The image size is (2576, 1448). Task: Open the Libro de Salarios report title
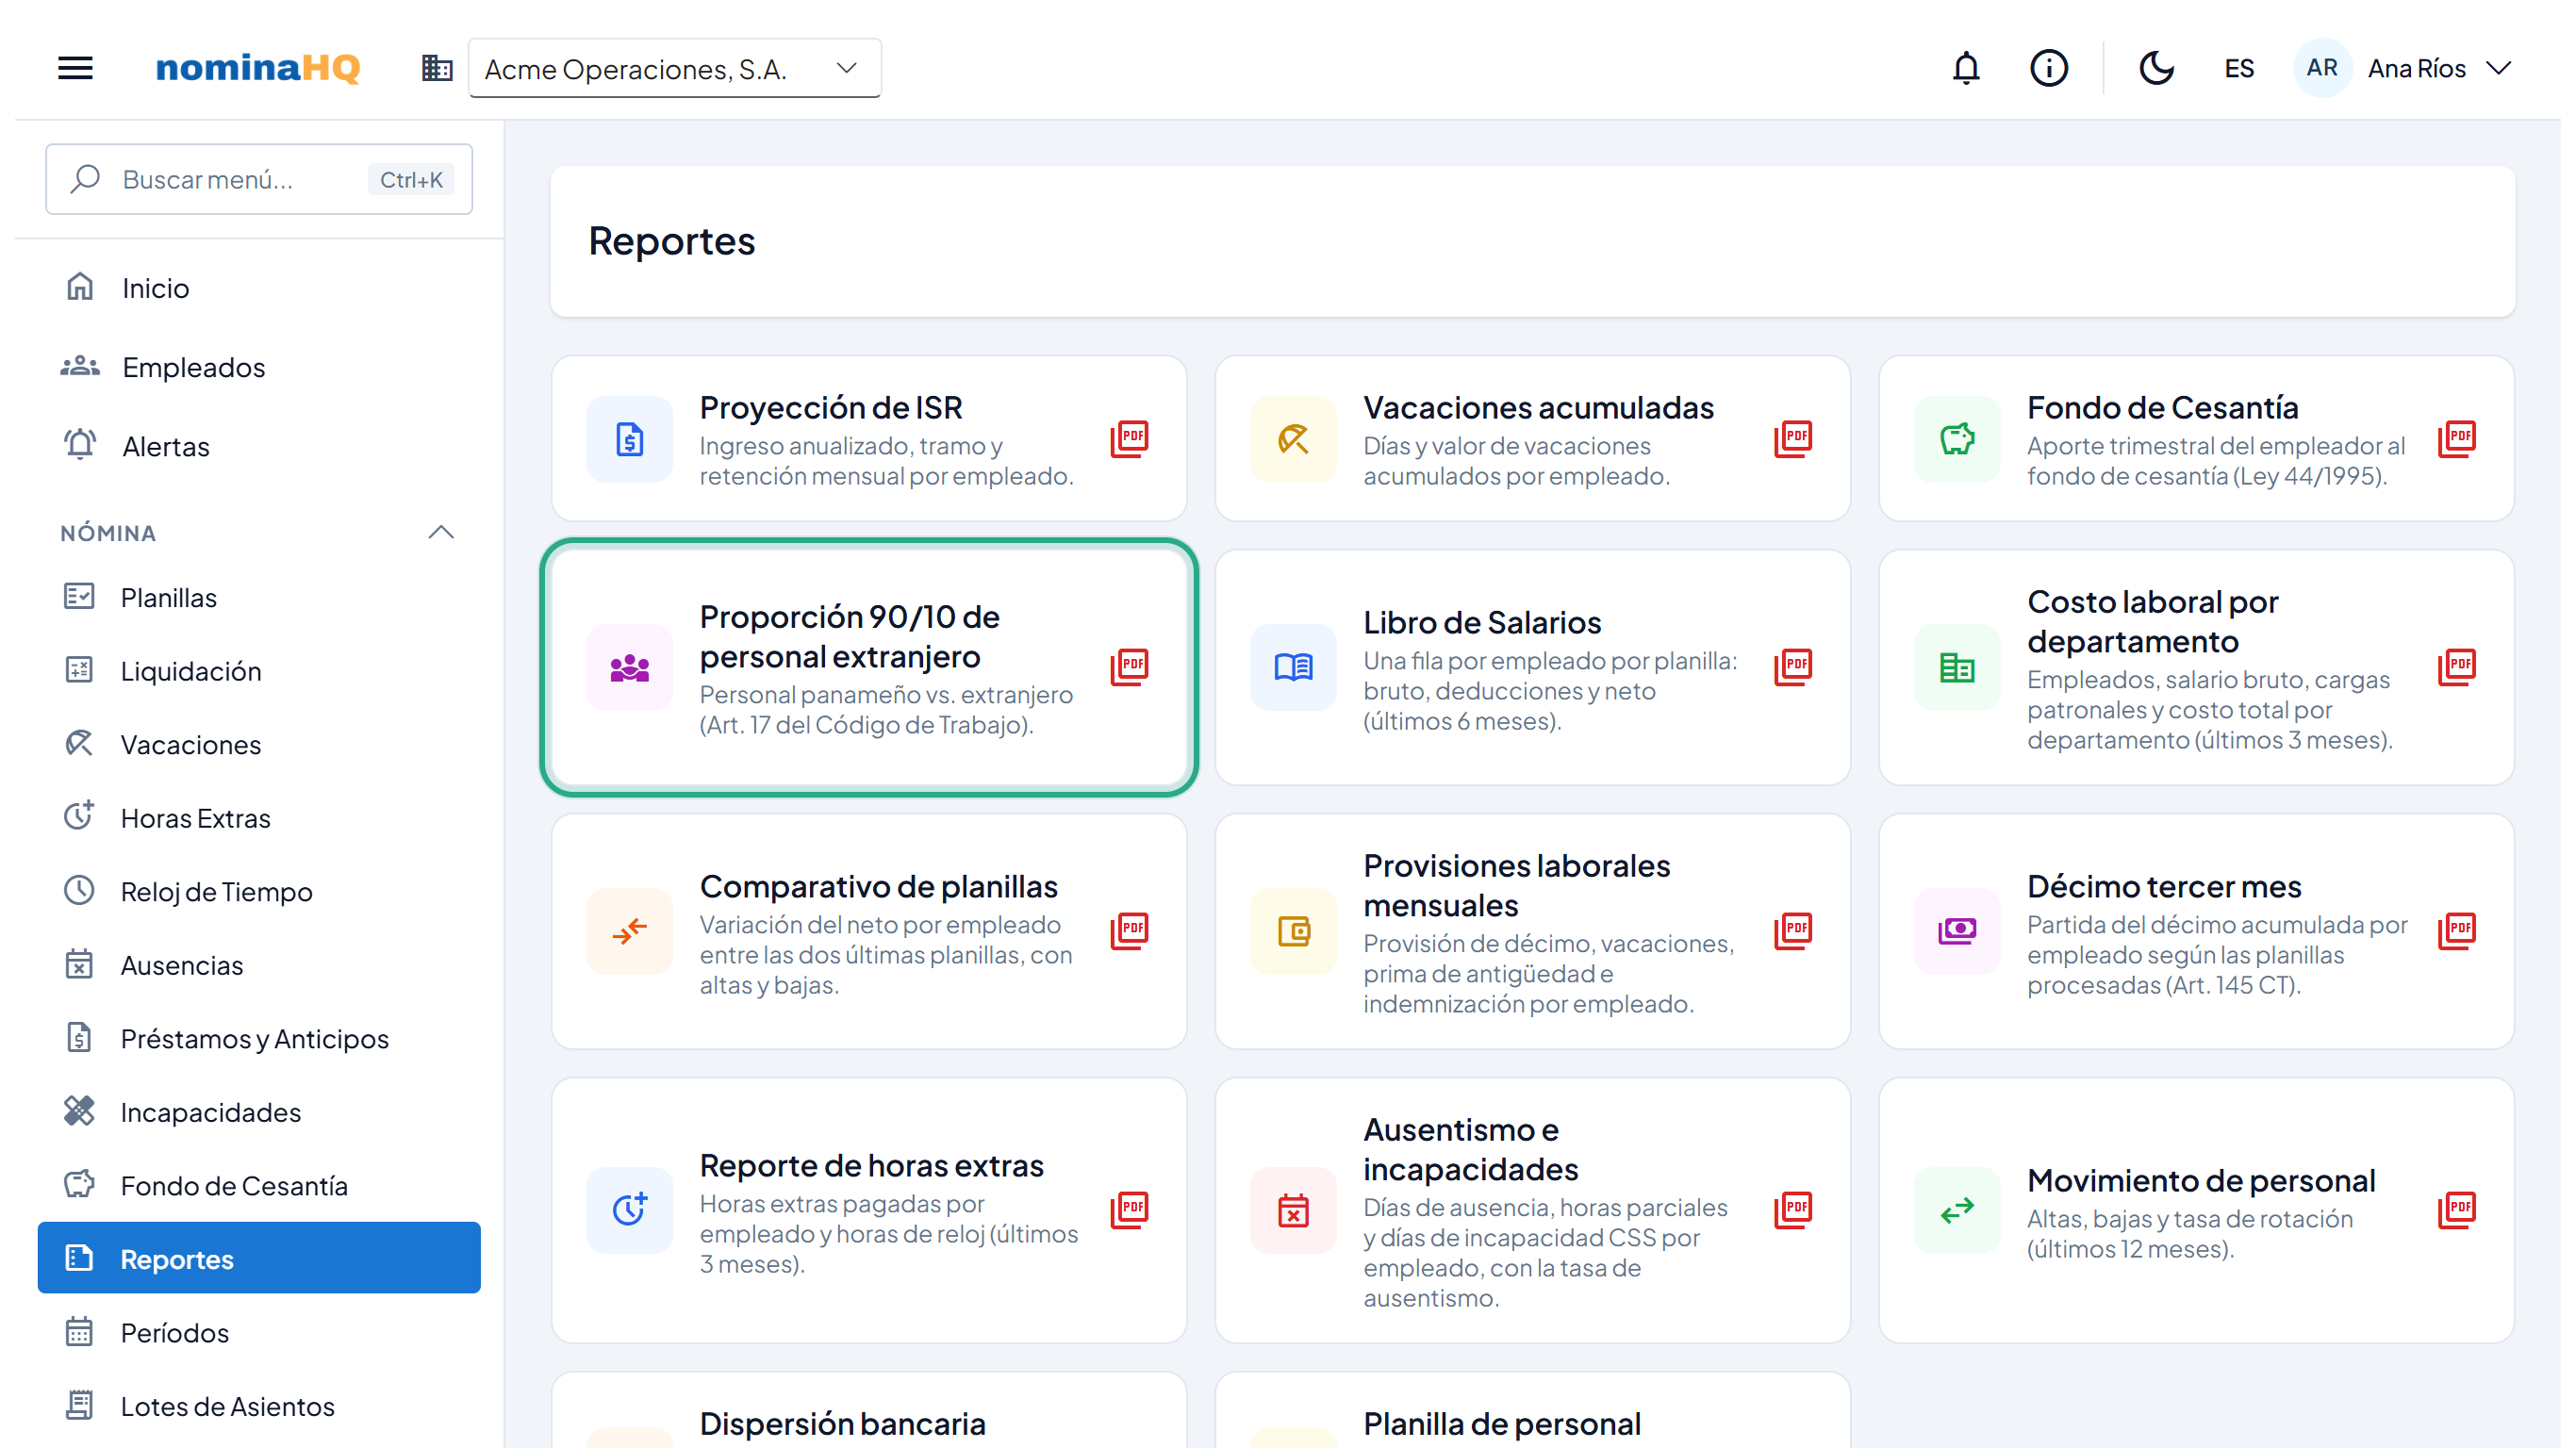[1482, 622]
